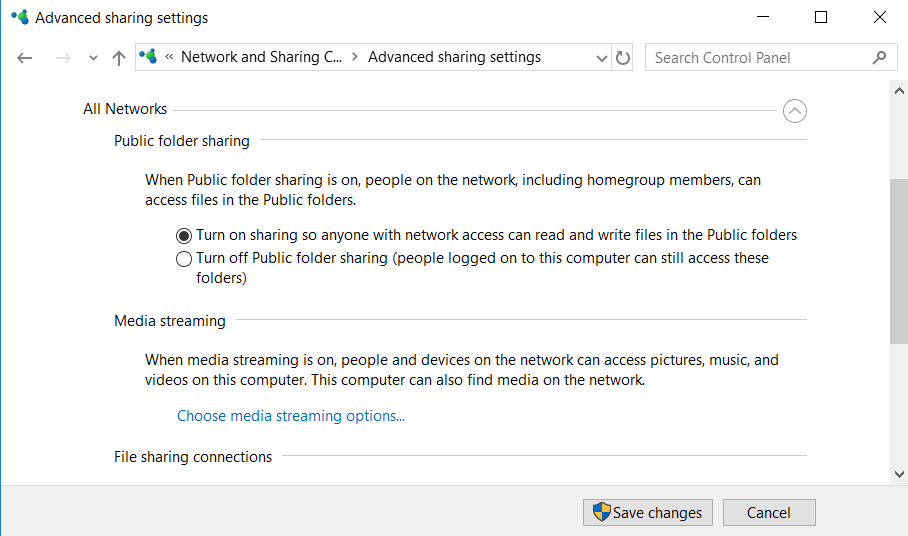908x536 pixels.
Task: Click the File sharing connections heading
Action: [193, 457]
